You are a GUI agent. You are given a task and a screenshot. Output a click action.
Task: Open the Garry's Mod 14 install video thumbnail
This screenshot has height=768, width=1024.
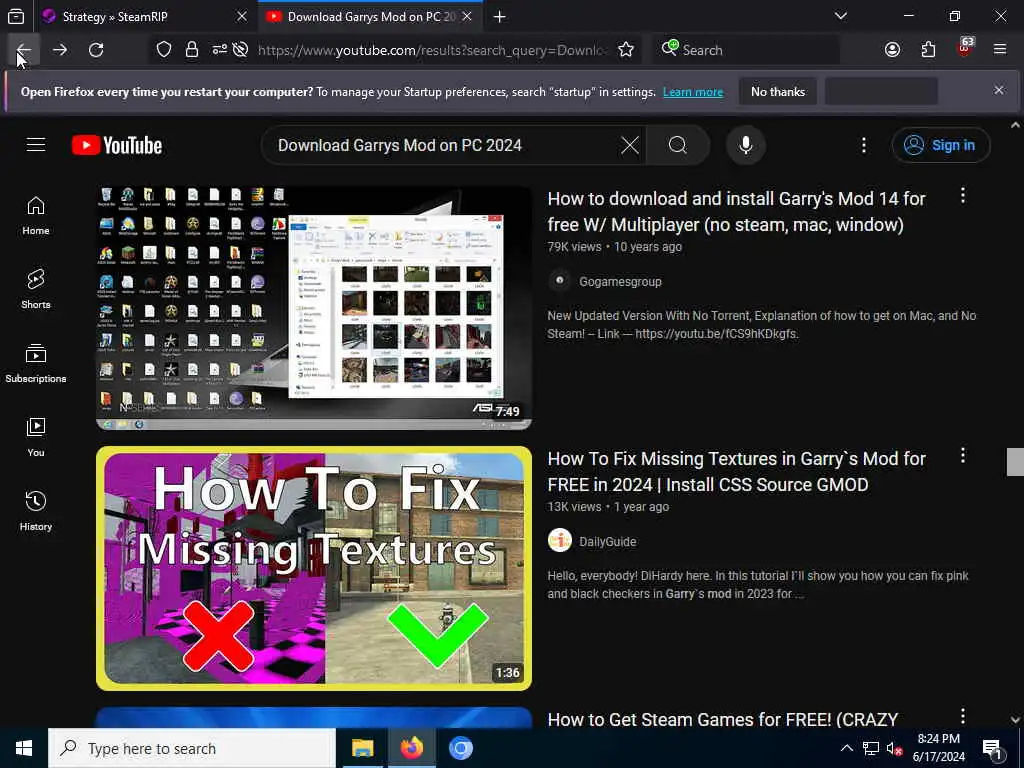(x=314, y=308)
